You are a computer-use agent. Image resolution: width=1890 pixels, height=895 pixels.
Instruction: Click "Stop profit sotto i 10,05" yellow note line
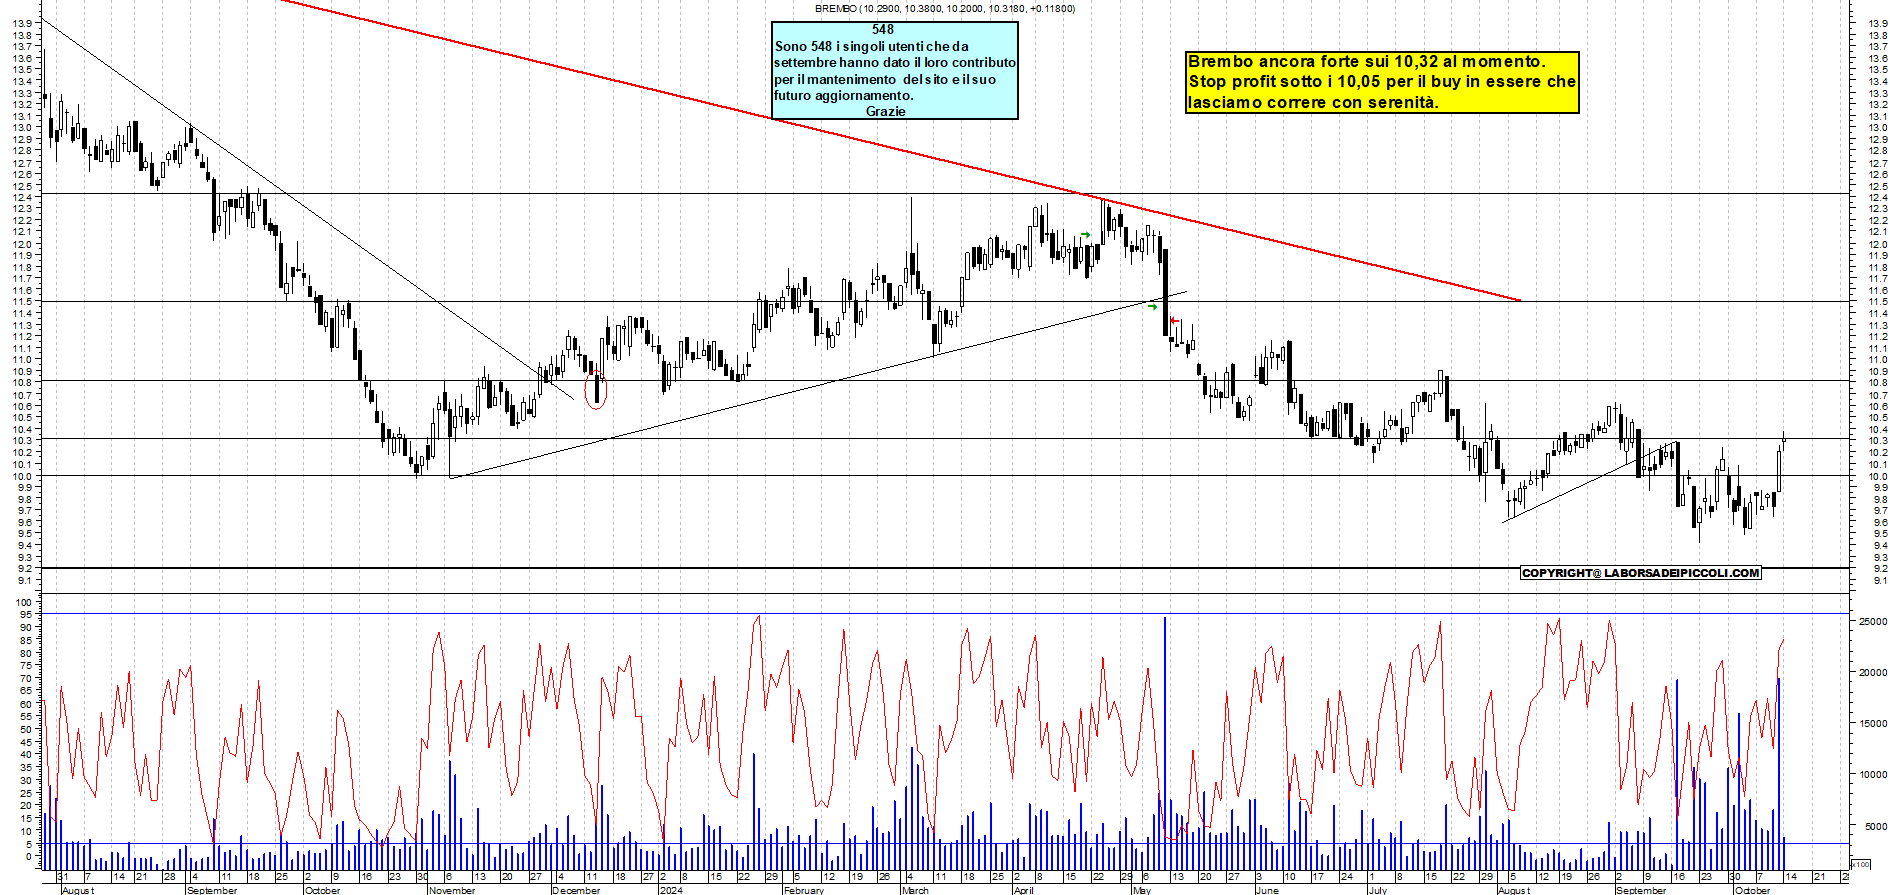coord(1382,82)
